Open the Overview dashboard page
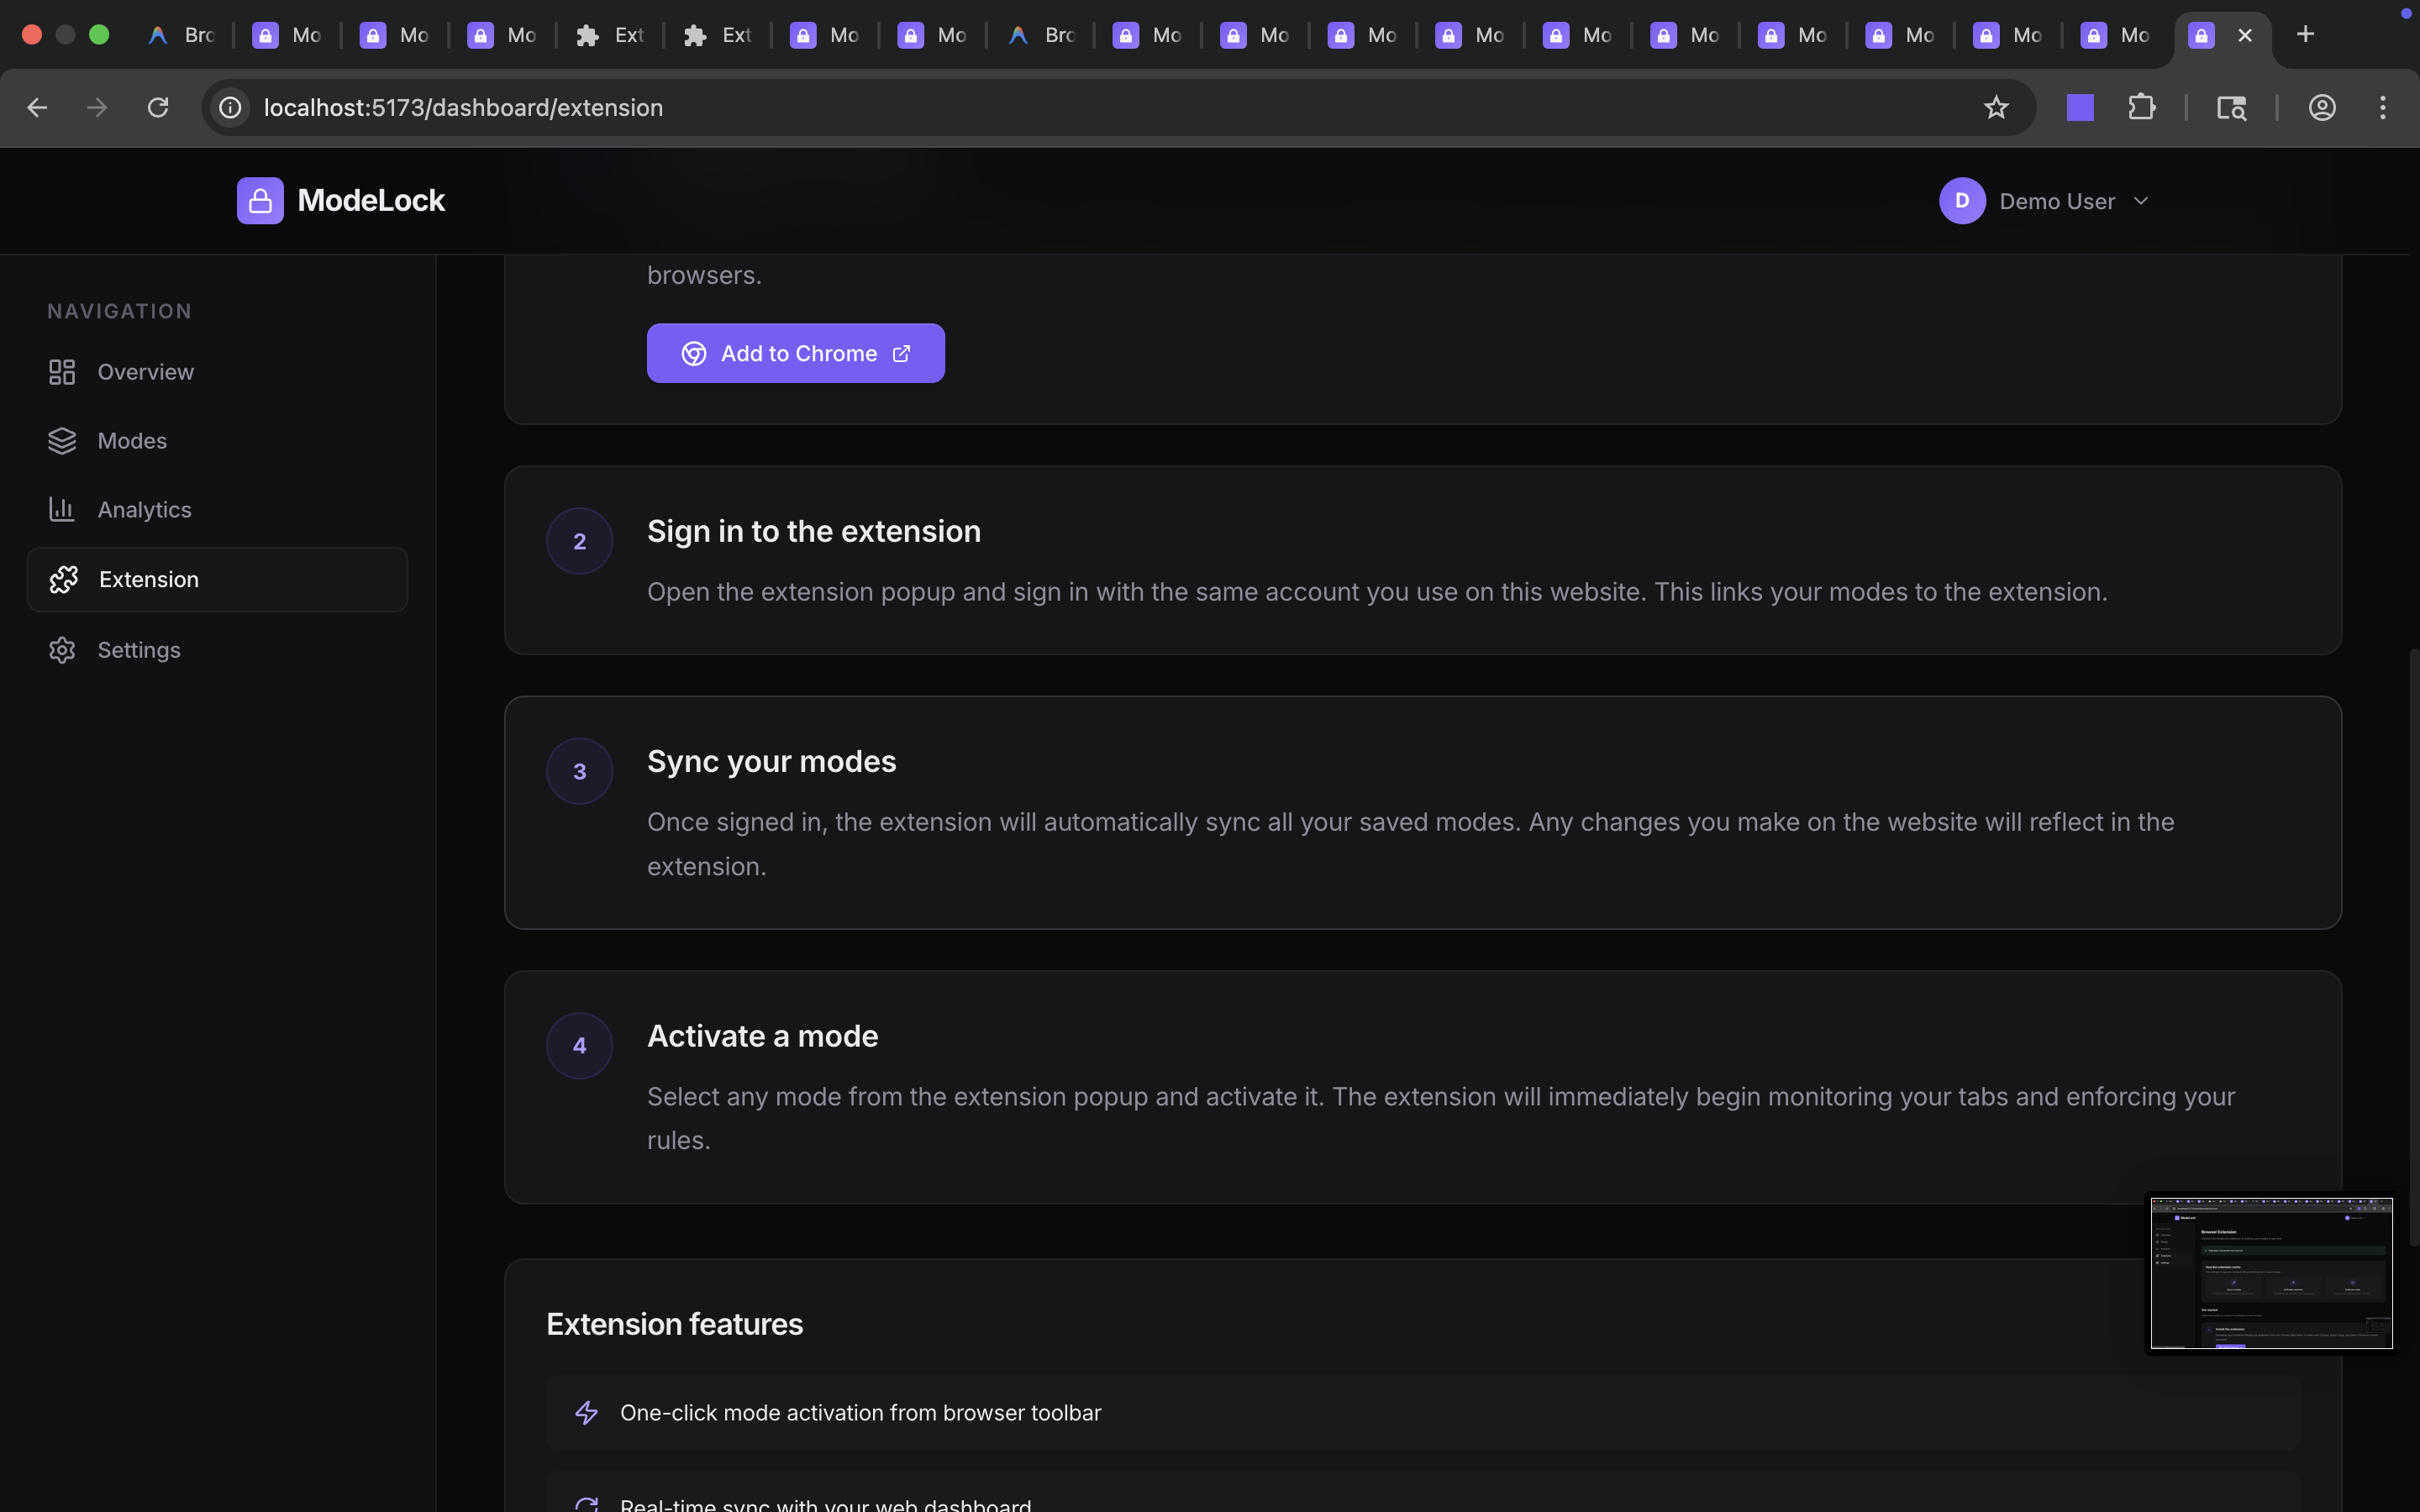This screenshot has width=2420, height=1512. click(145, 372)
